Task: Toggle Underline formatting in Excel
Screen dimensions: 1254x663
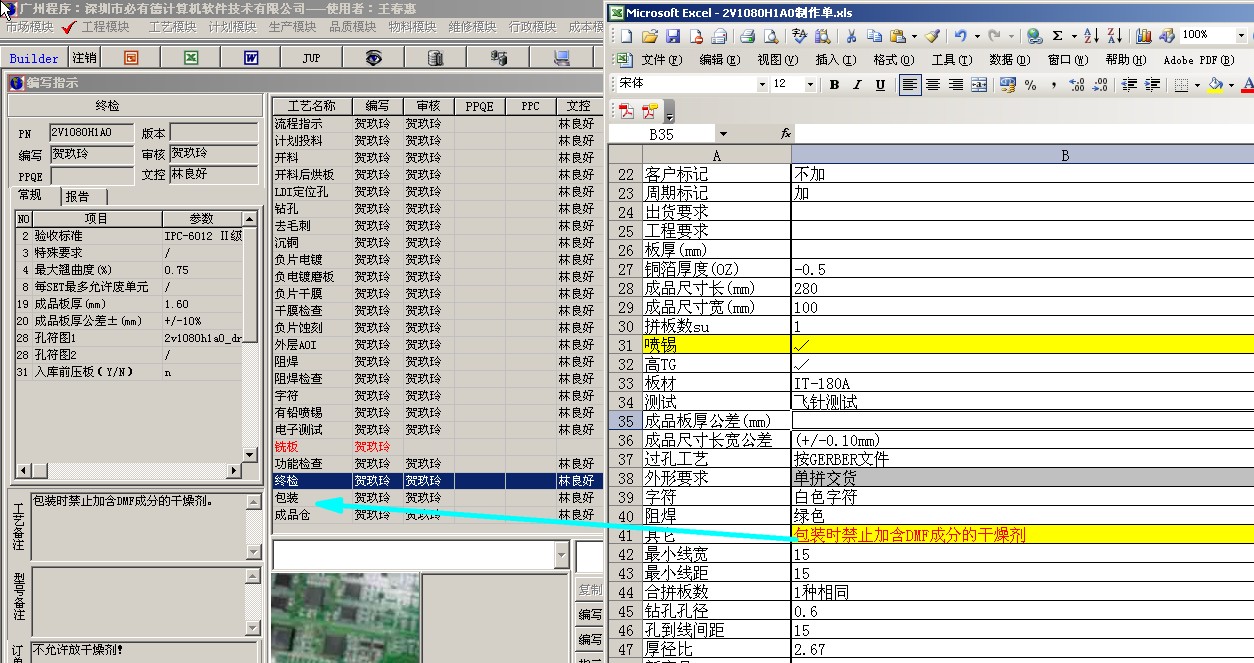Action: coord(880,85)
